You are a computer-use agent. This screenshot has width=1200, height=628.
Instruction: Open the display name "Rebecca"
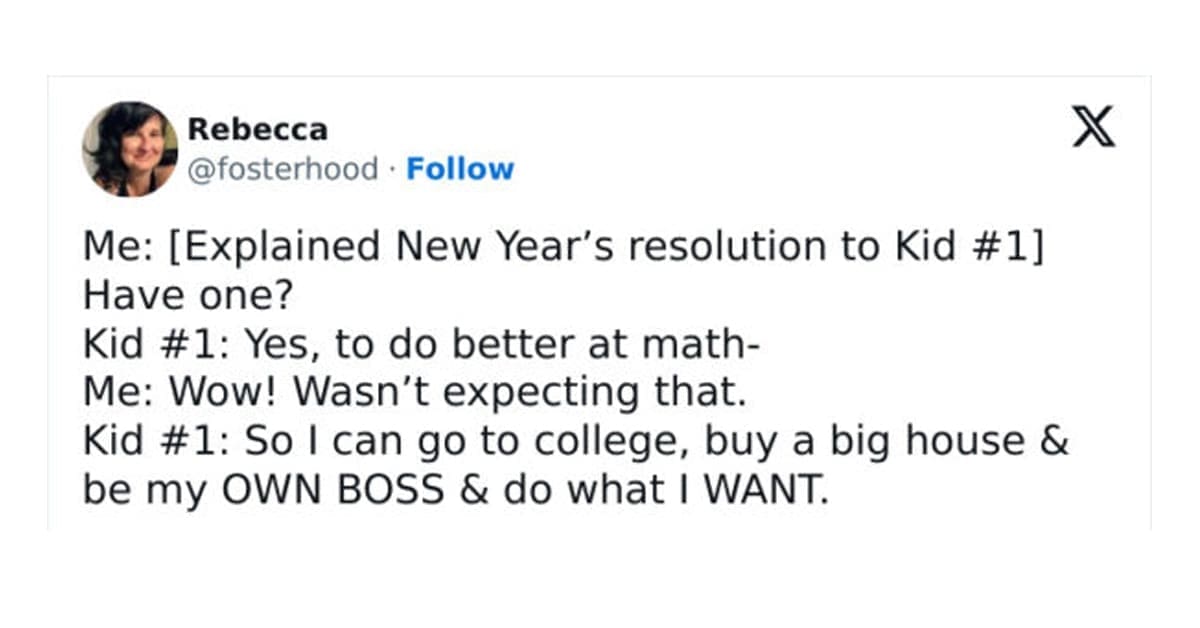pyautogui.click(x=257, y=129)
